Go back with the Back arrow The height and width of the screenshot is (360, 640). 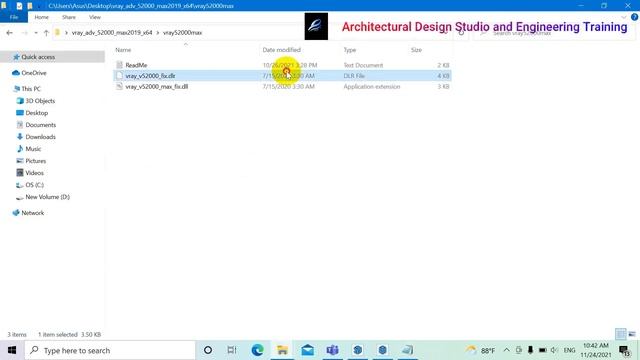[9, 33]
